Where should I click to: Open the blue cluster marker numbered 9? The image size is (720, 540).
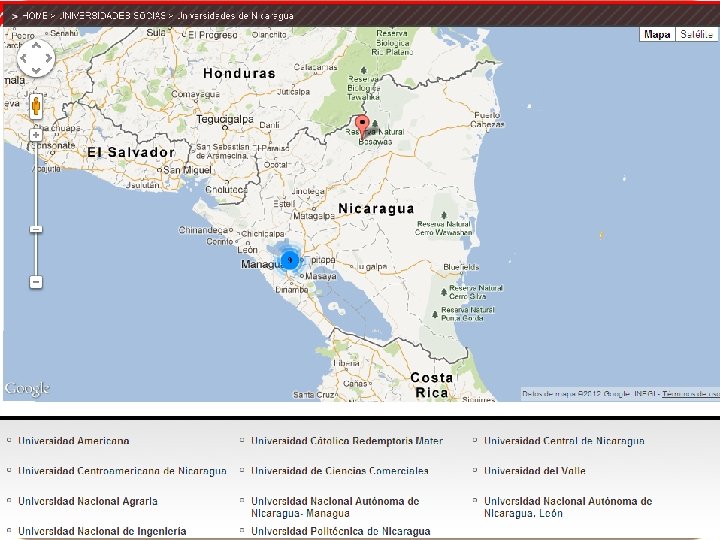coord(289,260)
